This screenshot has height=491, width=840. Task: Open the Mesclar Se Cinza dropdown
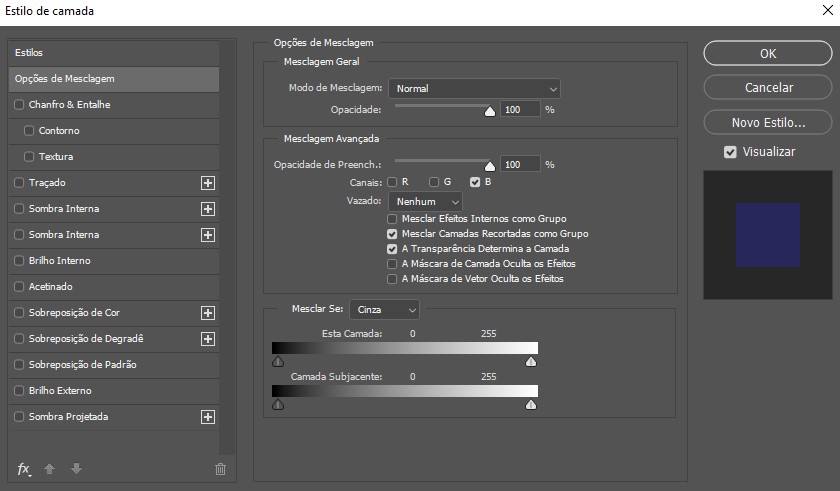[384, 309]
